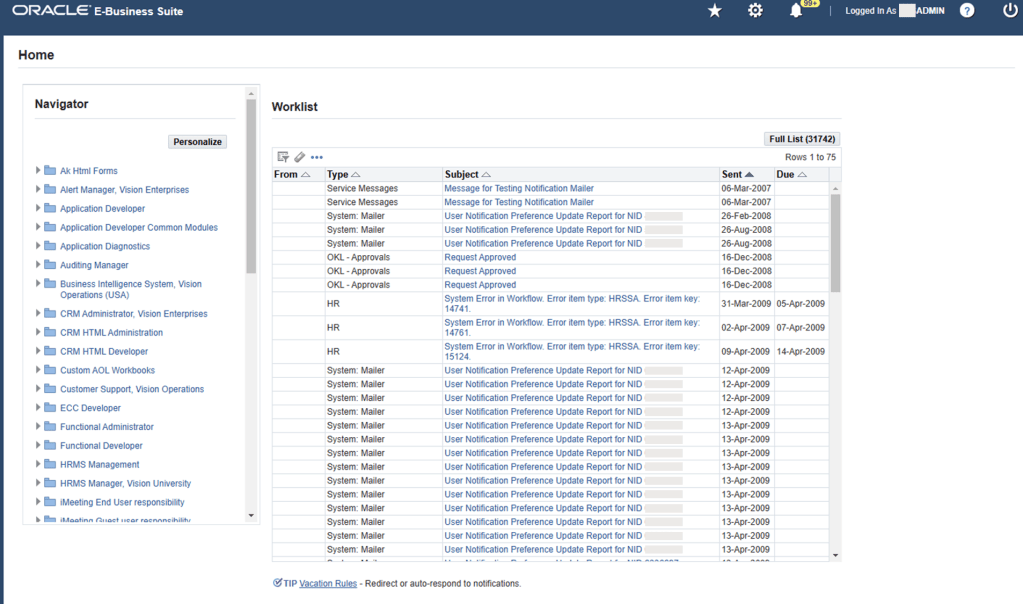Open Message for Testing Notification Mailer link
This screenshot has width=1023, height=604.
[x=518, y=188]
